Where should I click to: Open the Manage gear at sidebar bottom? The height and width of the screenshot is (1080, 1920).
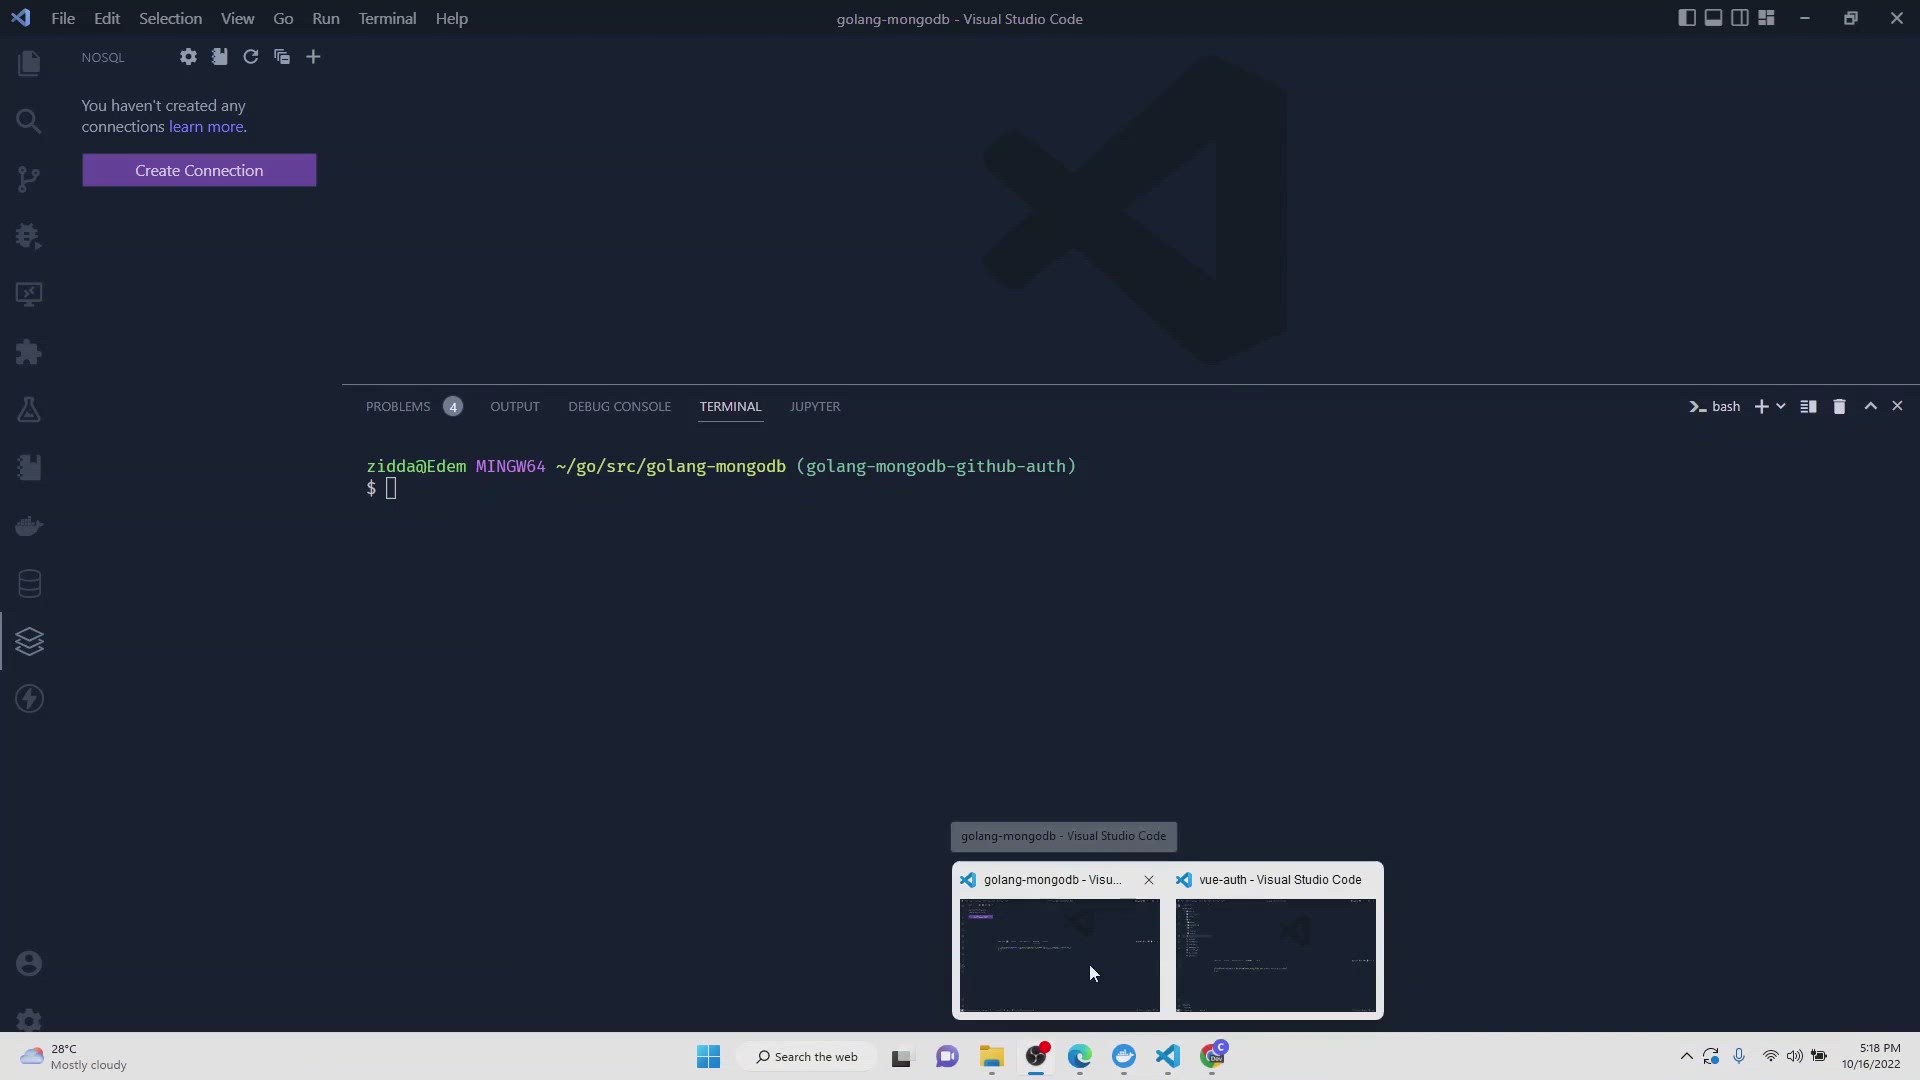(x=29, y=1019)
